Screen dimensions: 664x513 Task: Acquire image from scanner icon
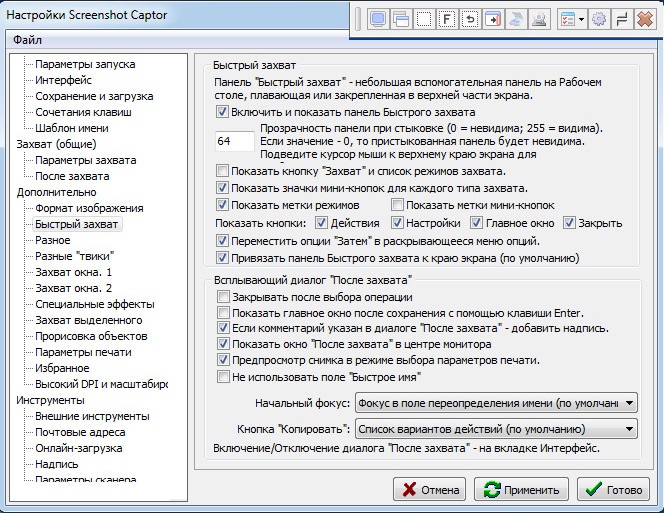point(516,19)
